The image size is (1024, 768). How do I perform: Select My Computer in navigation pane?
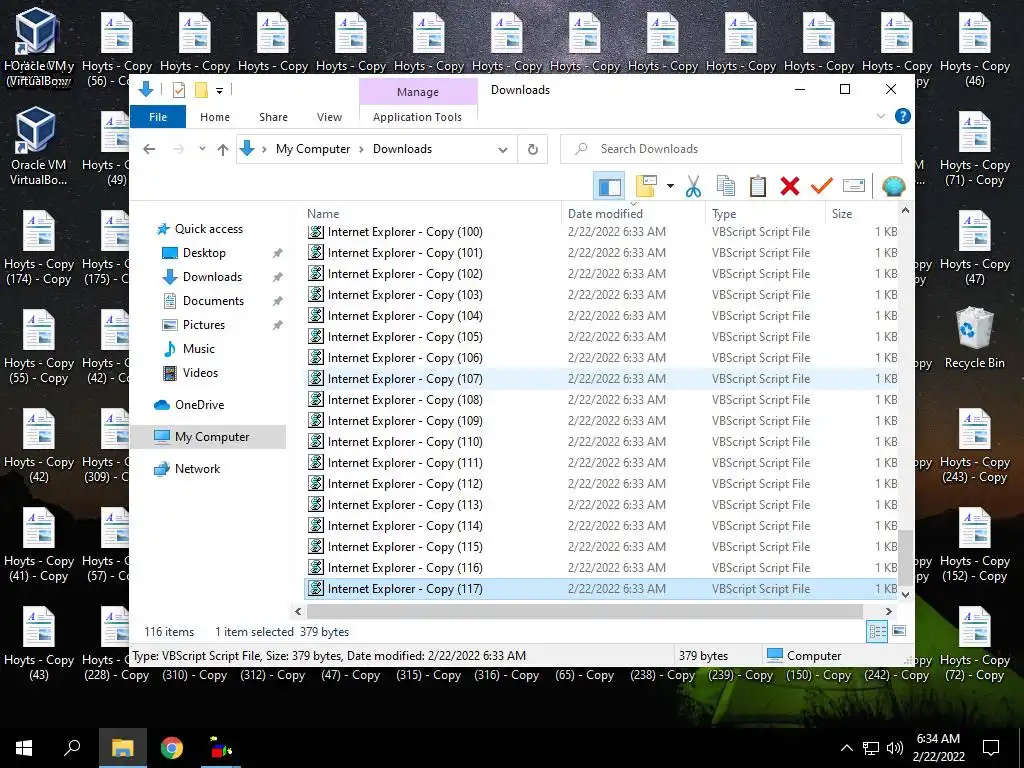tap(212, 437)
